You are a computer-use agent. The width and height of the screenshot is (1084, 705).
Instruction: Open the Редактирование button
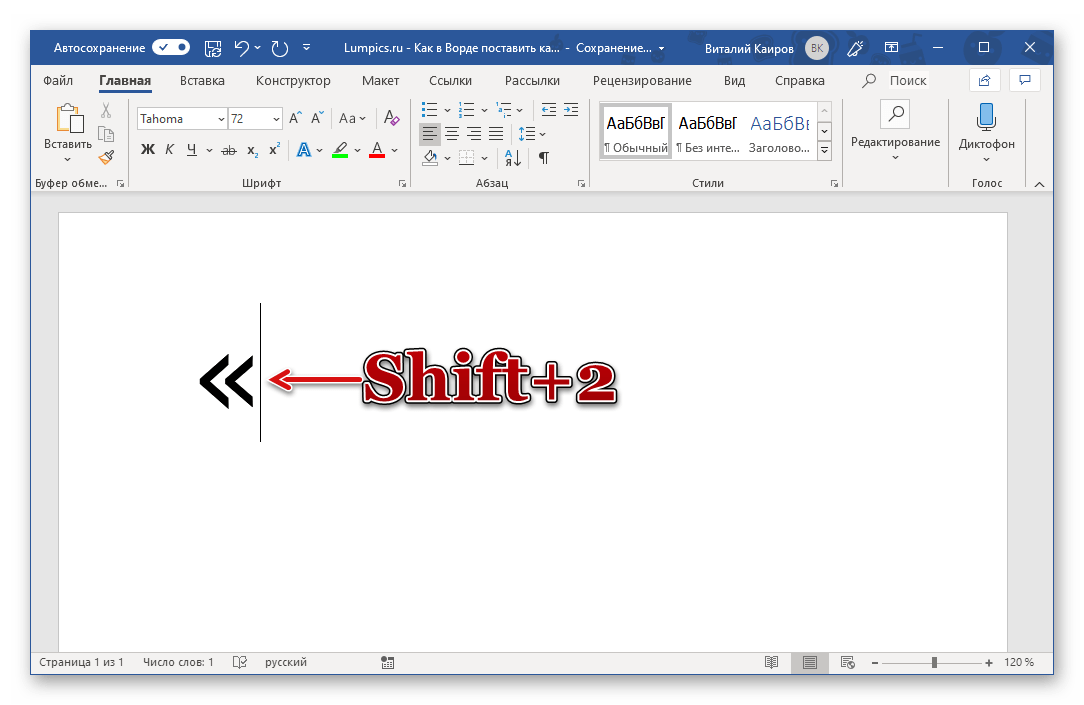pyautogui.click(x=895, y=130)
